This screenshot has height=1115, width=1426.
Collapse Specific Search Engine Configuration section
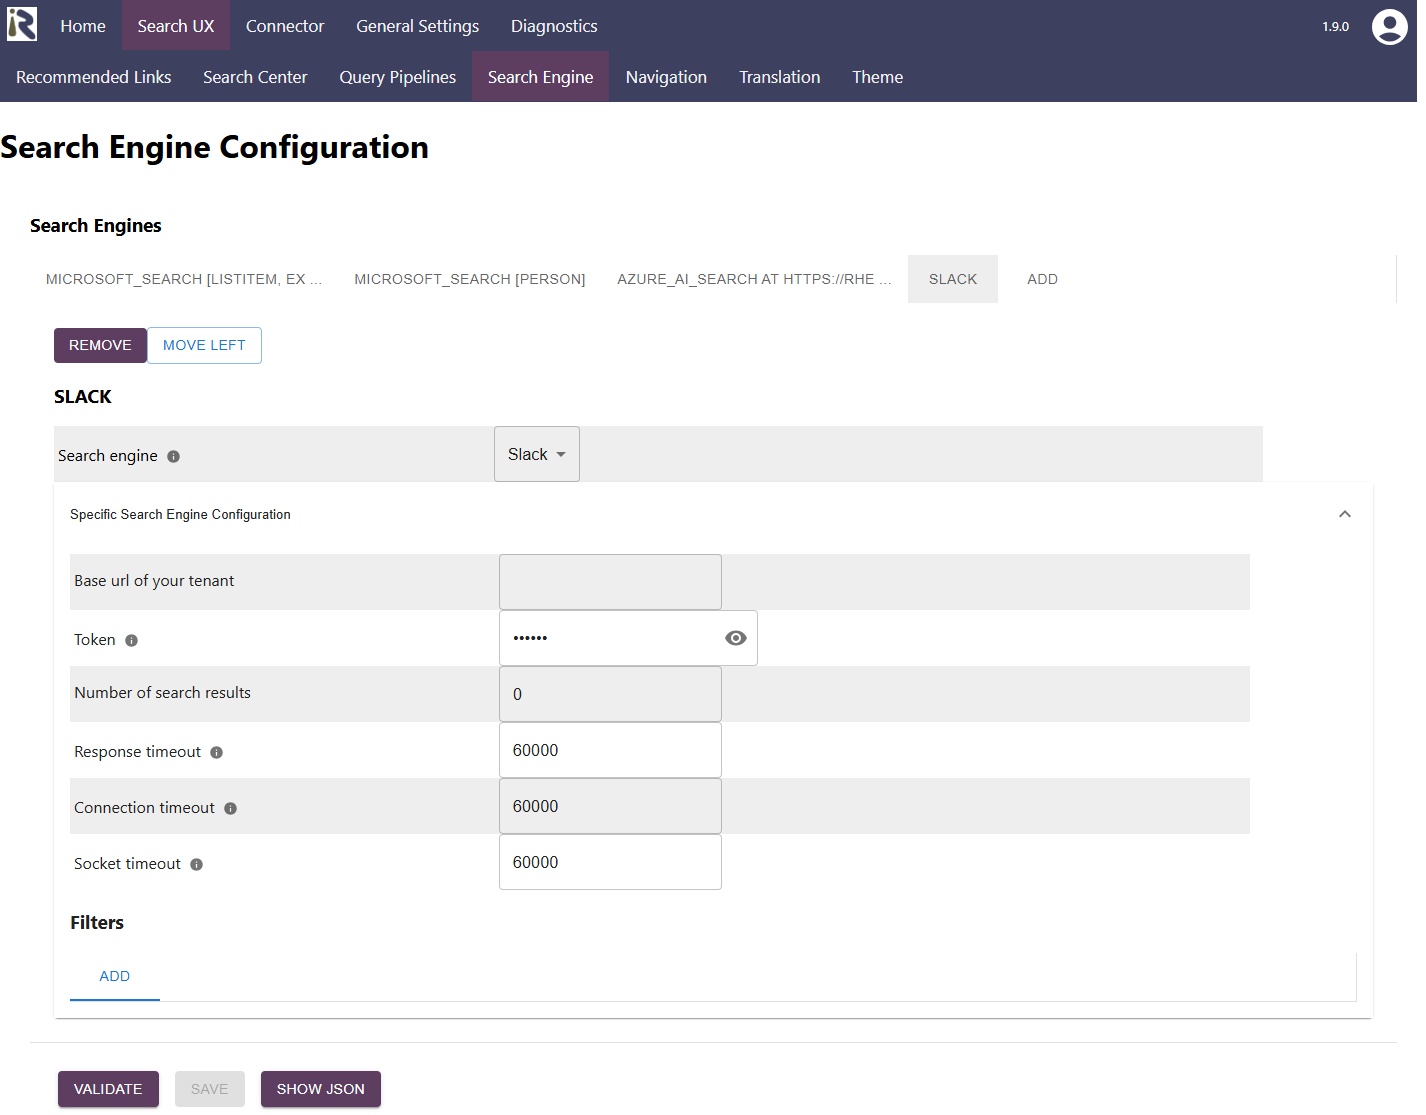[x=1345, y=514]
